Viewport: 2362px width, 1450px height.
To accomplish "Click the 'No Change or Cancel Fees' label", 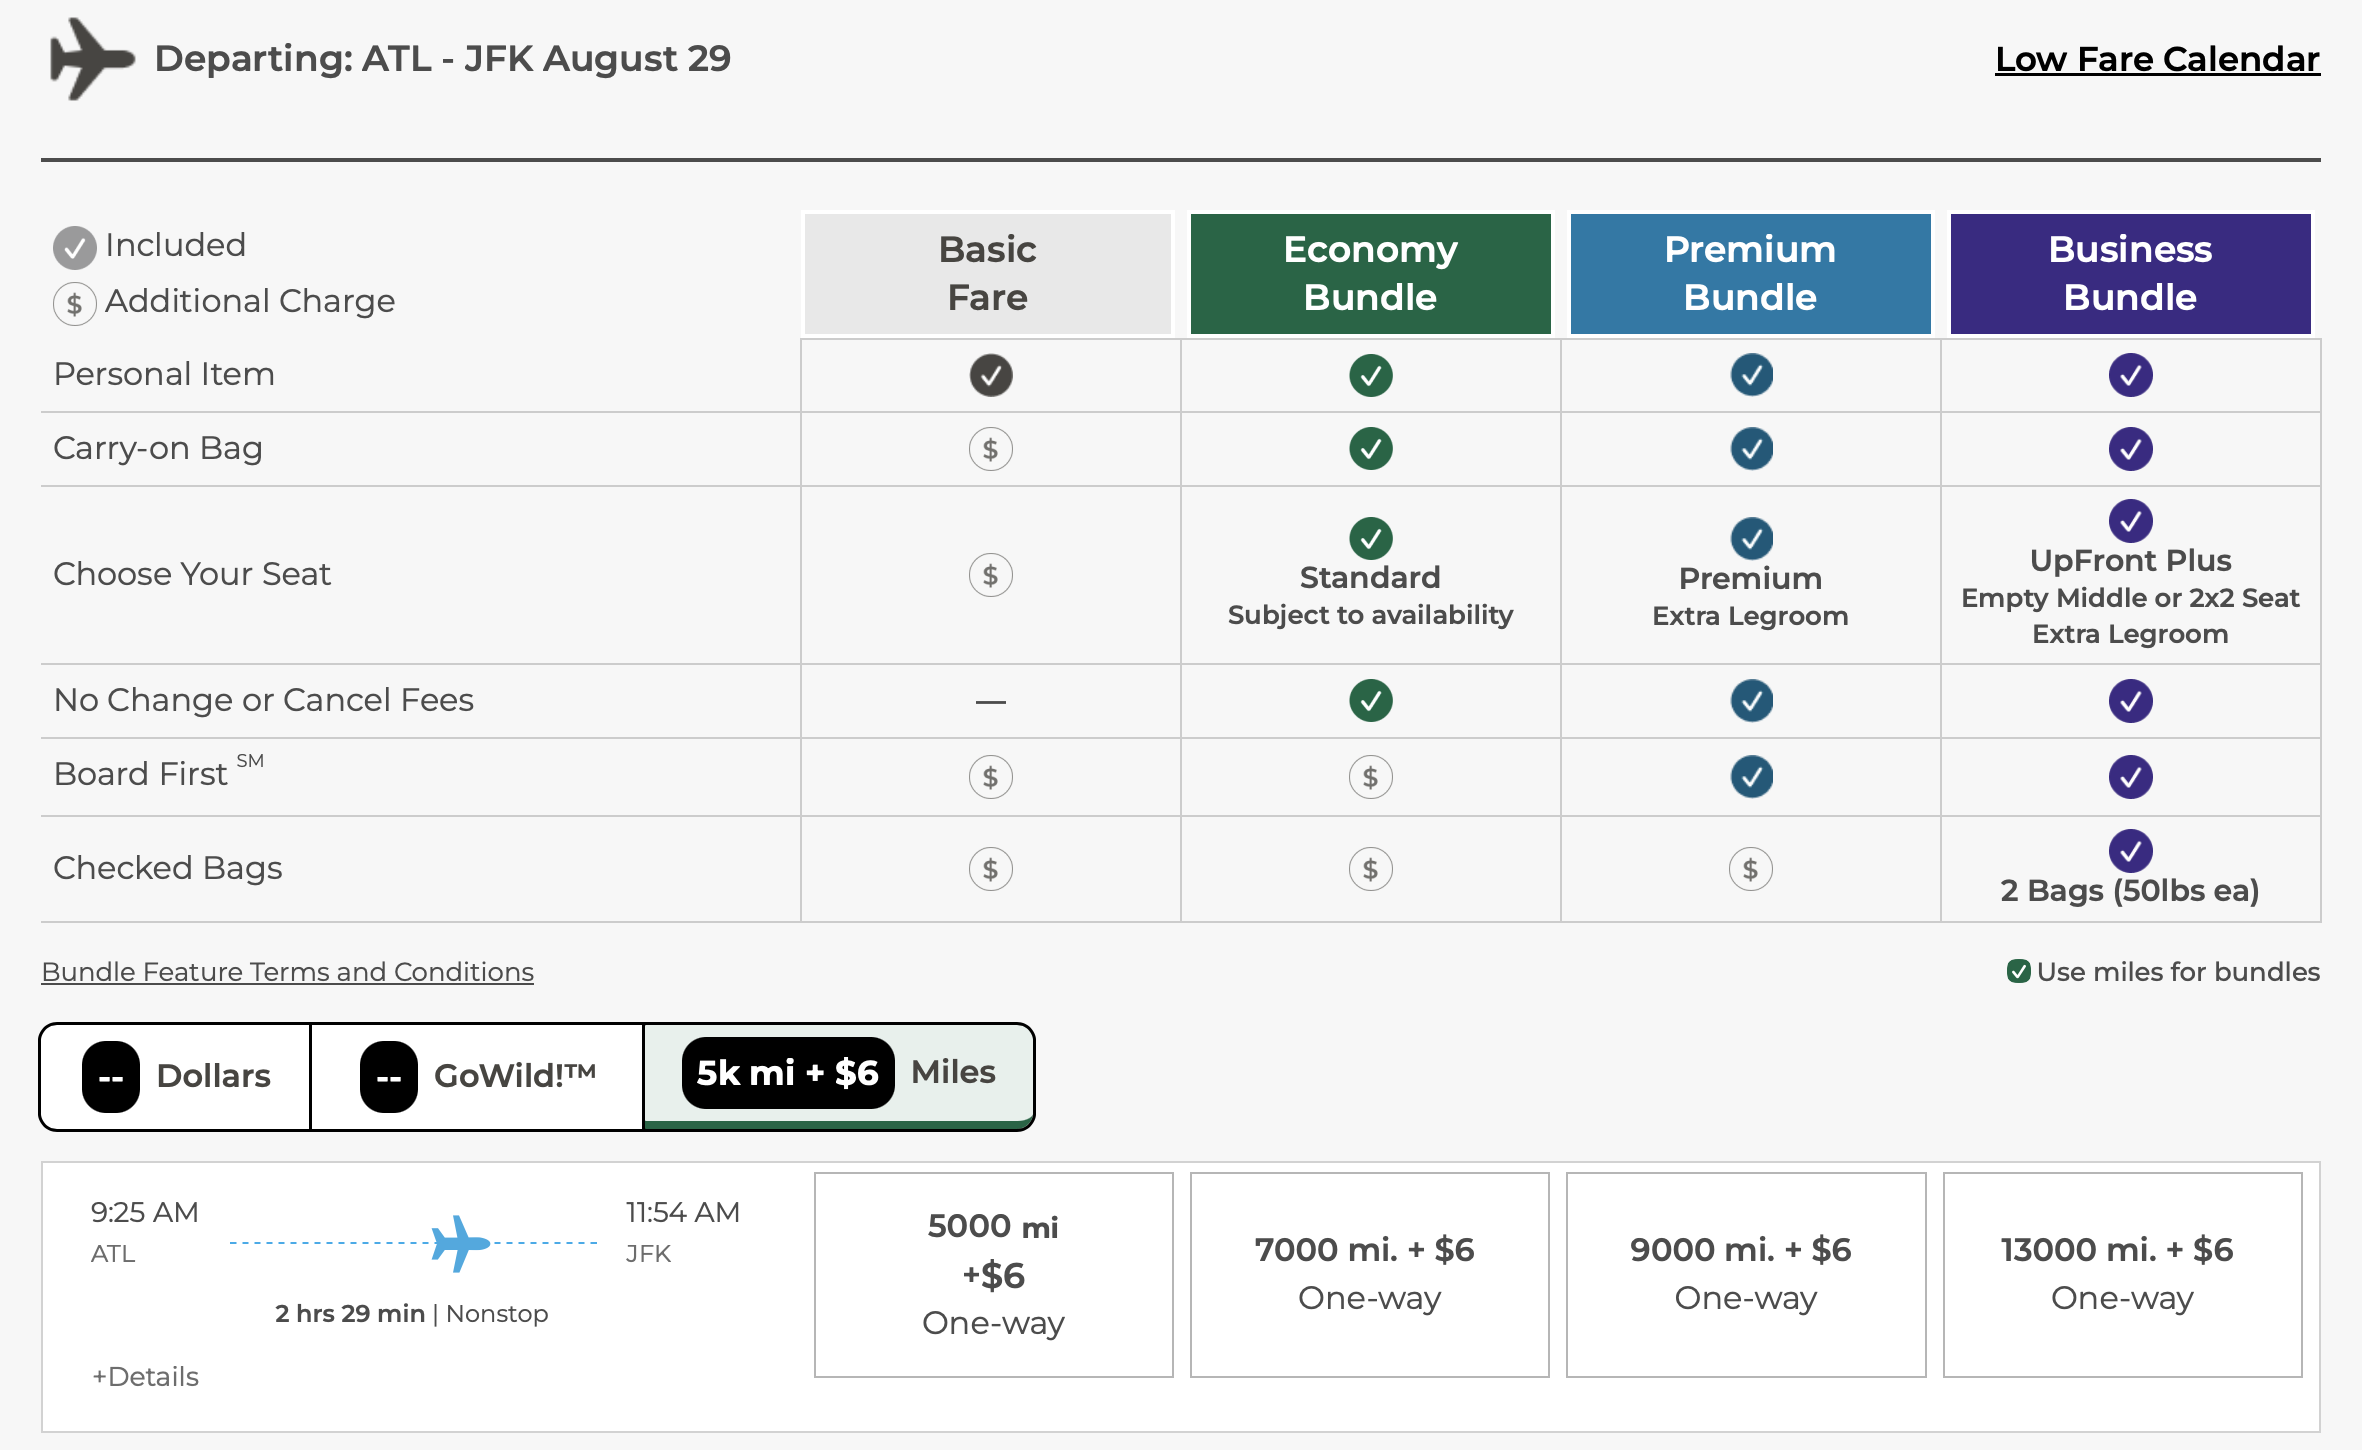I will pos(264,700).
